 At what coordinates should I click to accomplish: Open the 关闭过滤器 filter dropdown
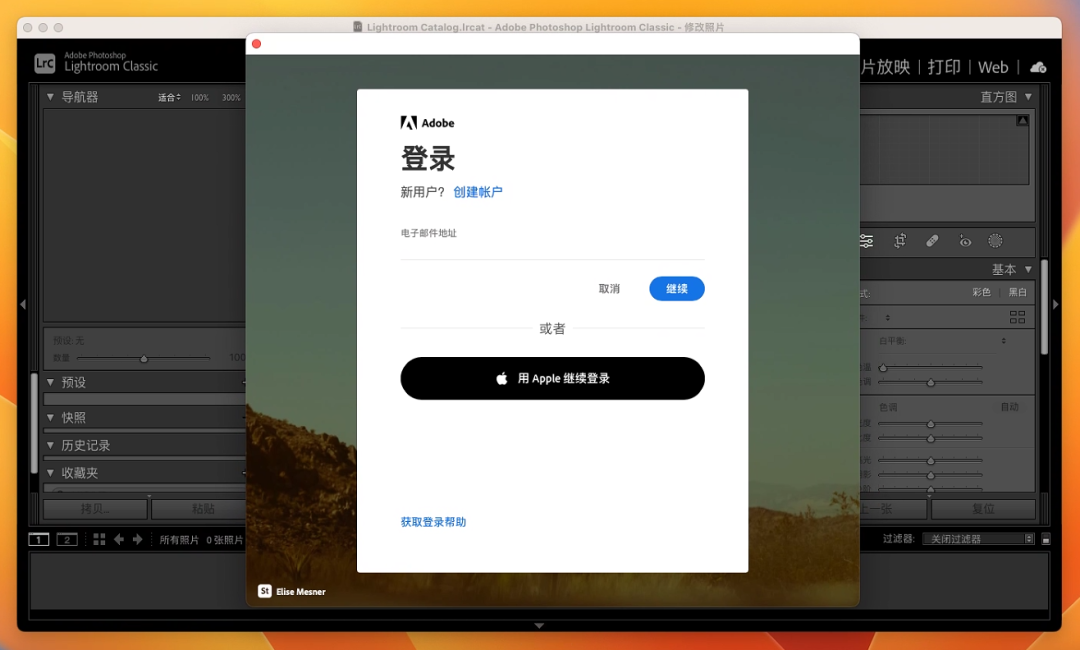(x=979, y=539)
